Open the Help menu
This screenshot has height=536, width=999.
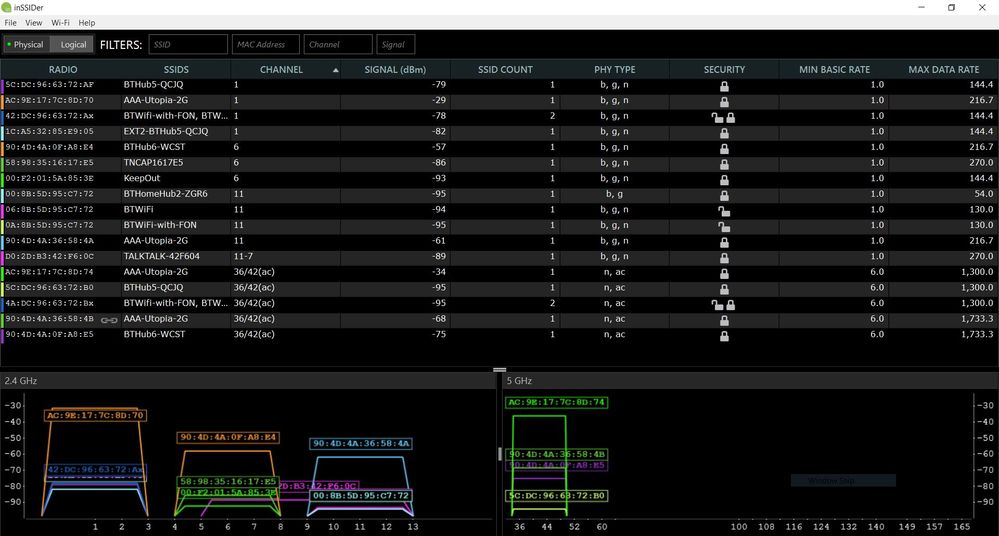[x=87, y=23]
